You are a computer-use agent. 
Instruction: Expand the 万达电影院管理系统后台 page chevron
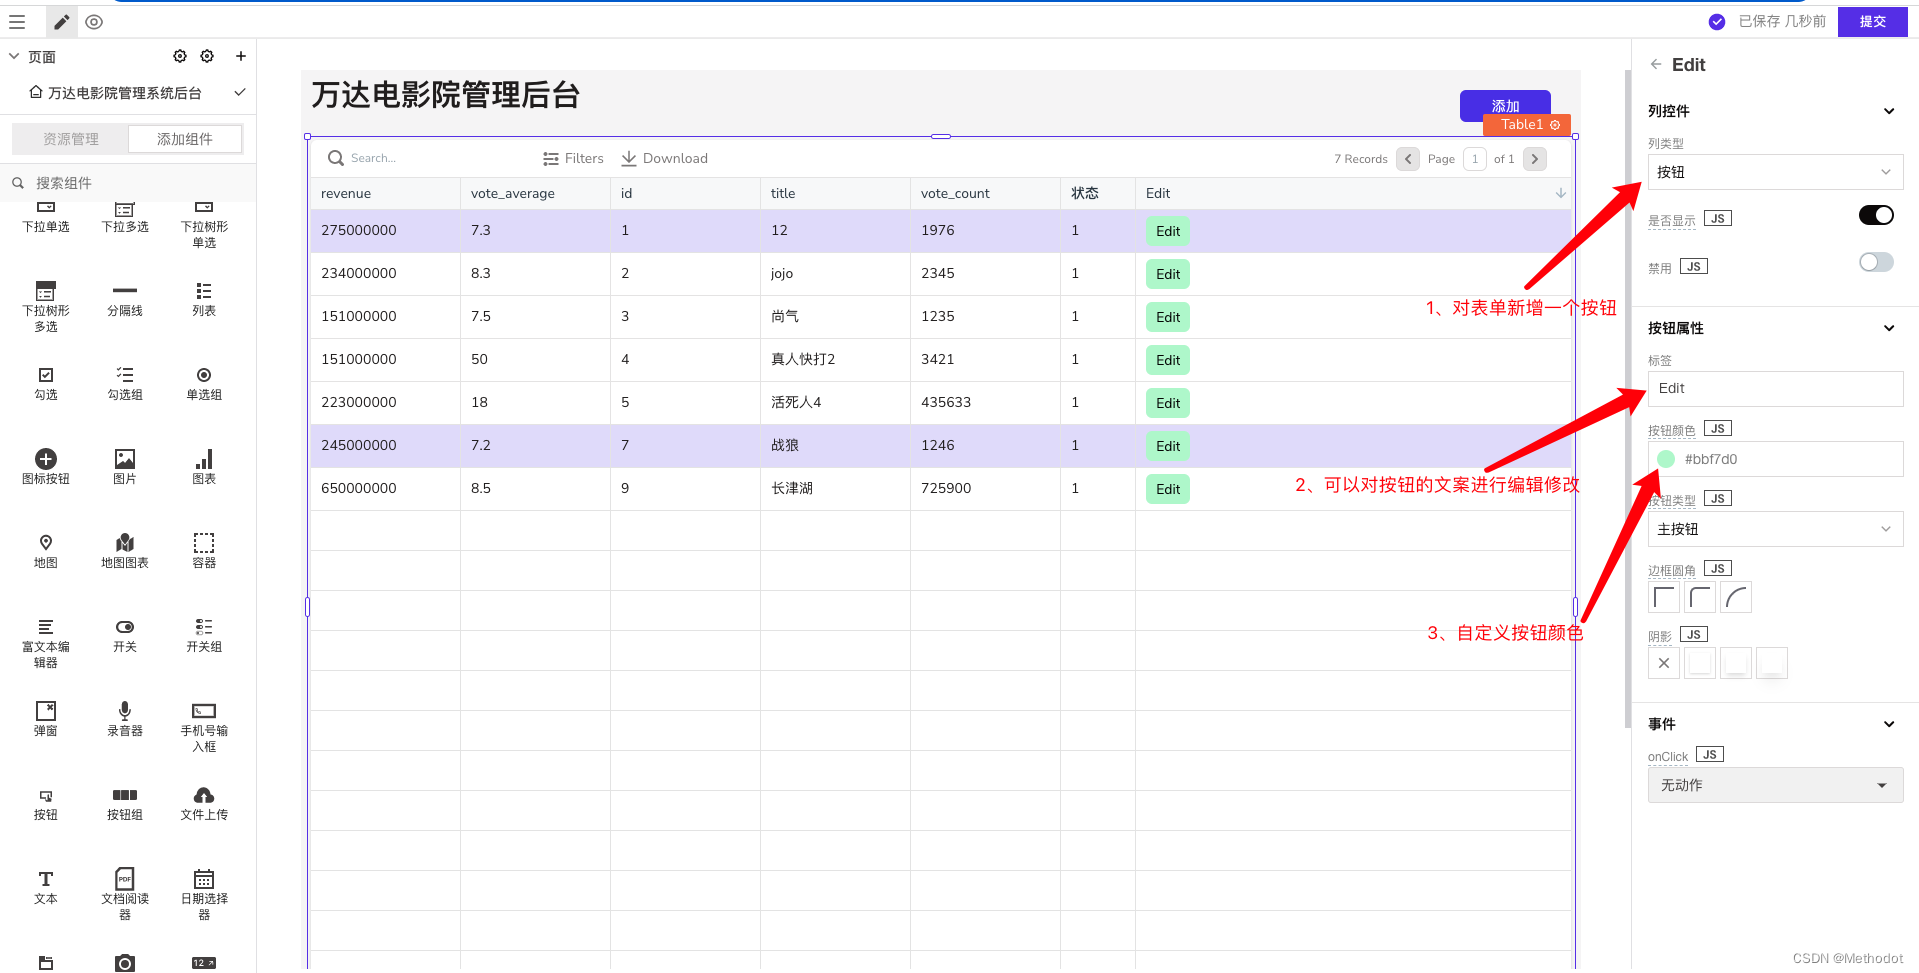240,92
